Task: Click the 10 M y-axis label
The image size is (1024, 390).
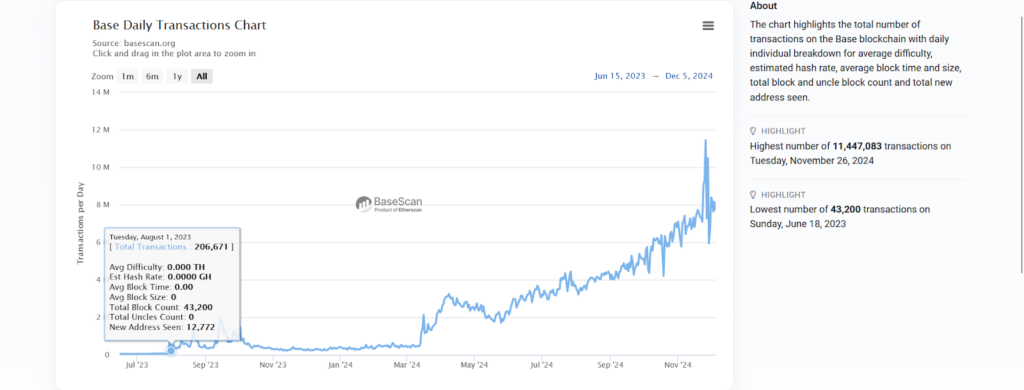Action: click(x=102, y=168)
